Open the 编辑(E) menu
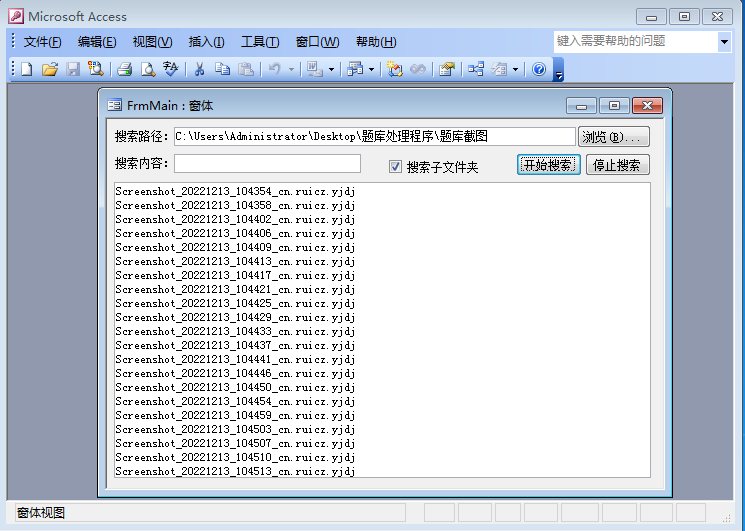 (x=97, y=42)
